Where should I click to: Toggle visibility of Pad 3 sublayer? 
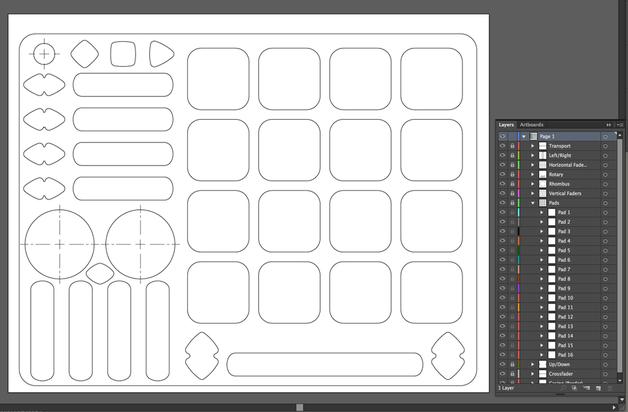(503, 231)
